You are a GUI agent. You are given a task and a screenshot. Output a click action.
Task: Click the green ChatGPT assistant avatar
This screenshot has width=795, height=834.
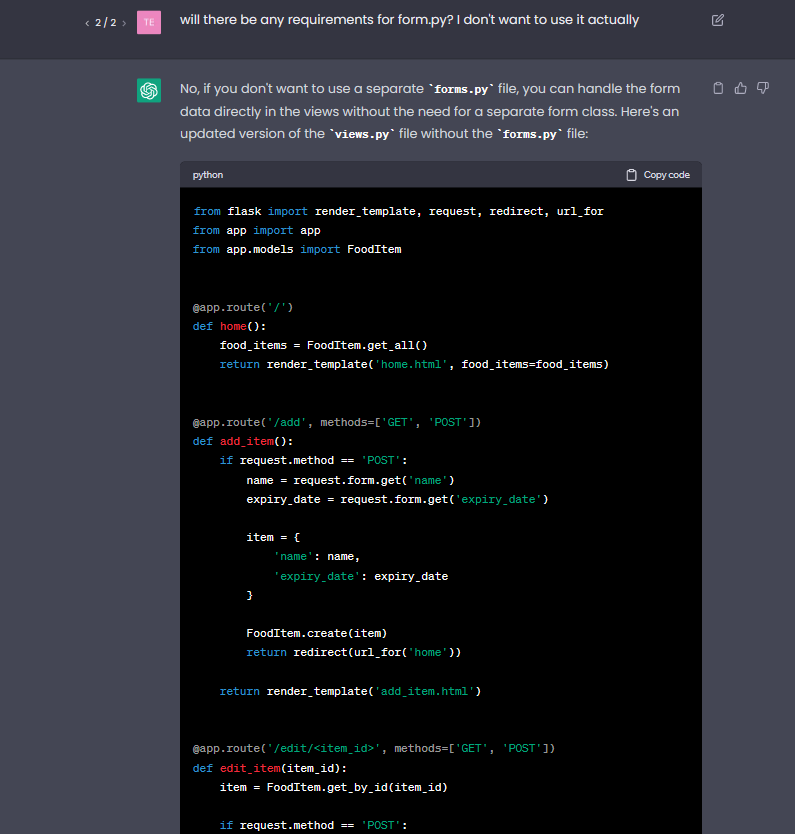click(148, 90)
